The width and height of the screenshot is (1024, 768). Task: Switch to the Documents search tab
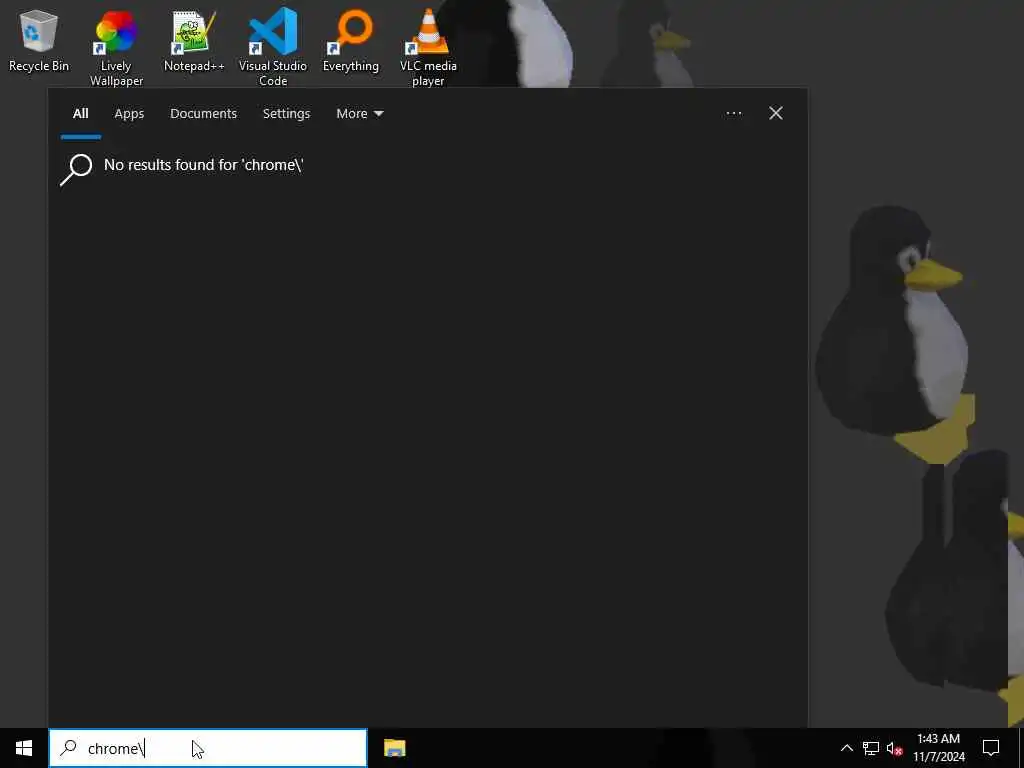point(203,114)
